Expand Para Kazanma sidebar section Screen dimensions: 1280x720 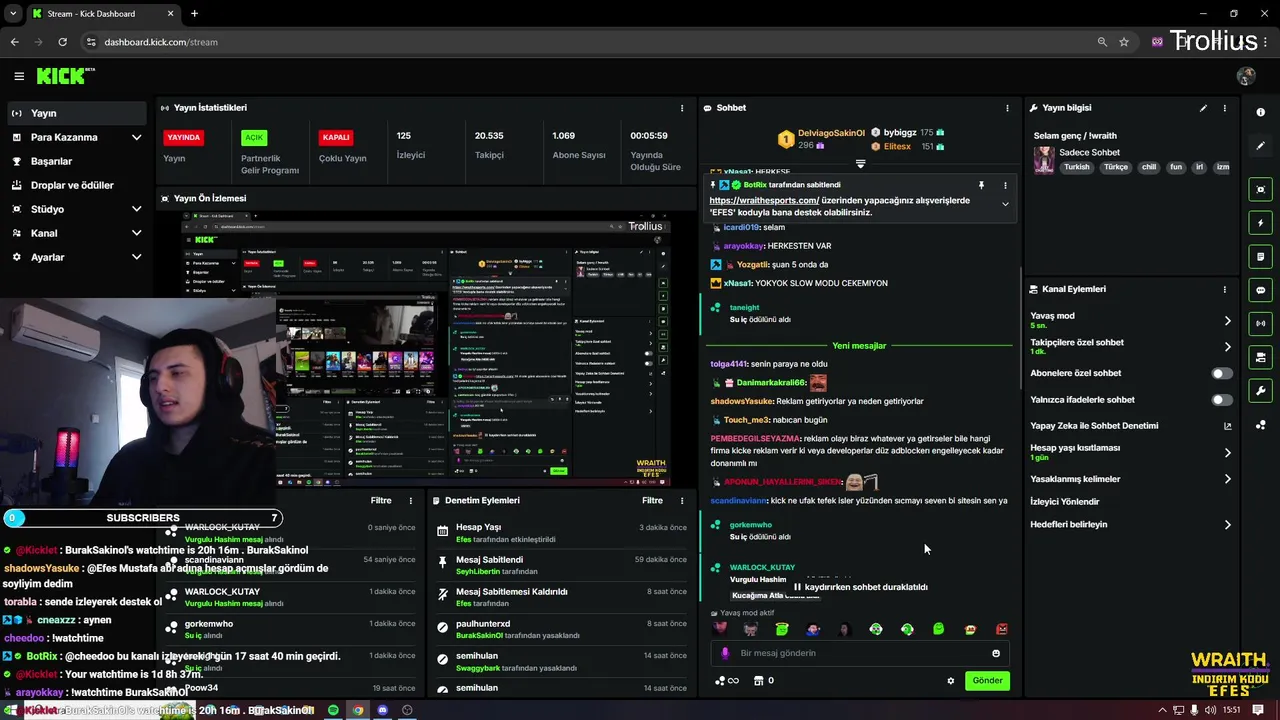coord(137,137)
